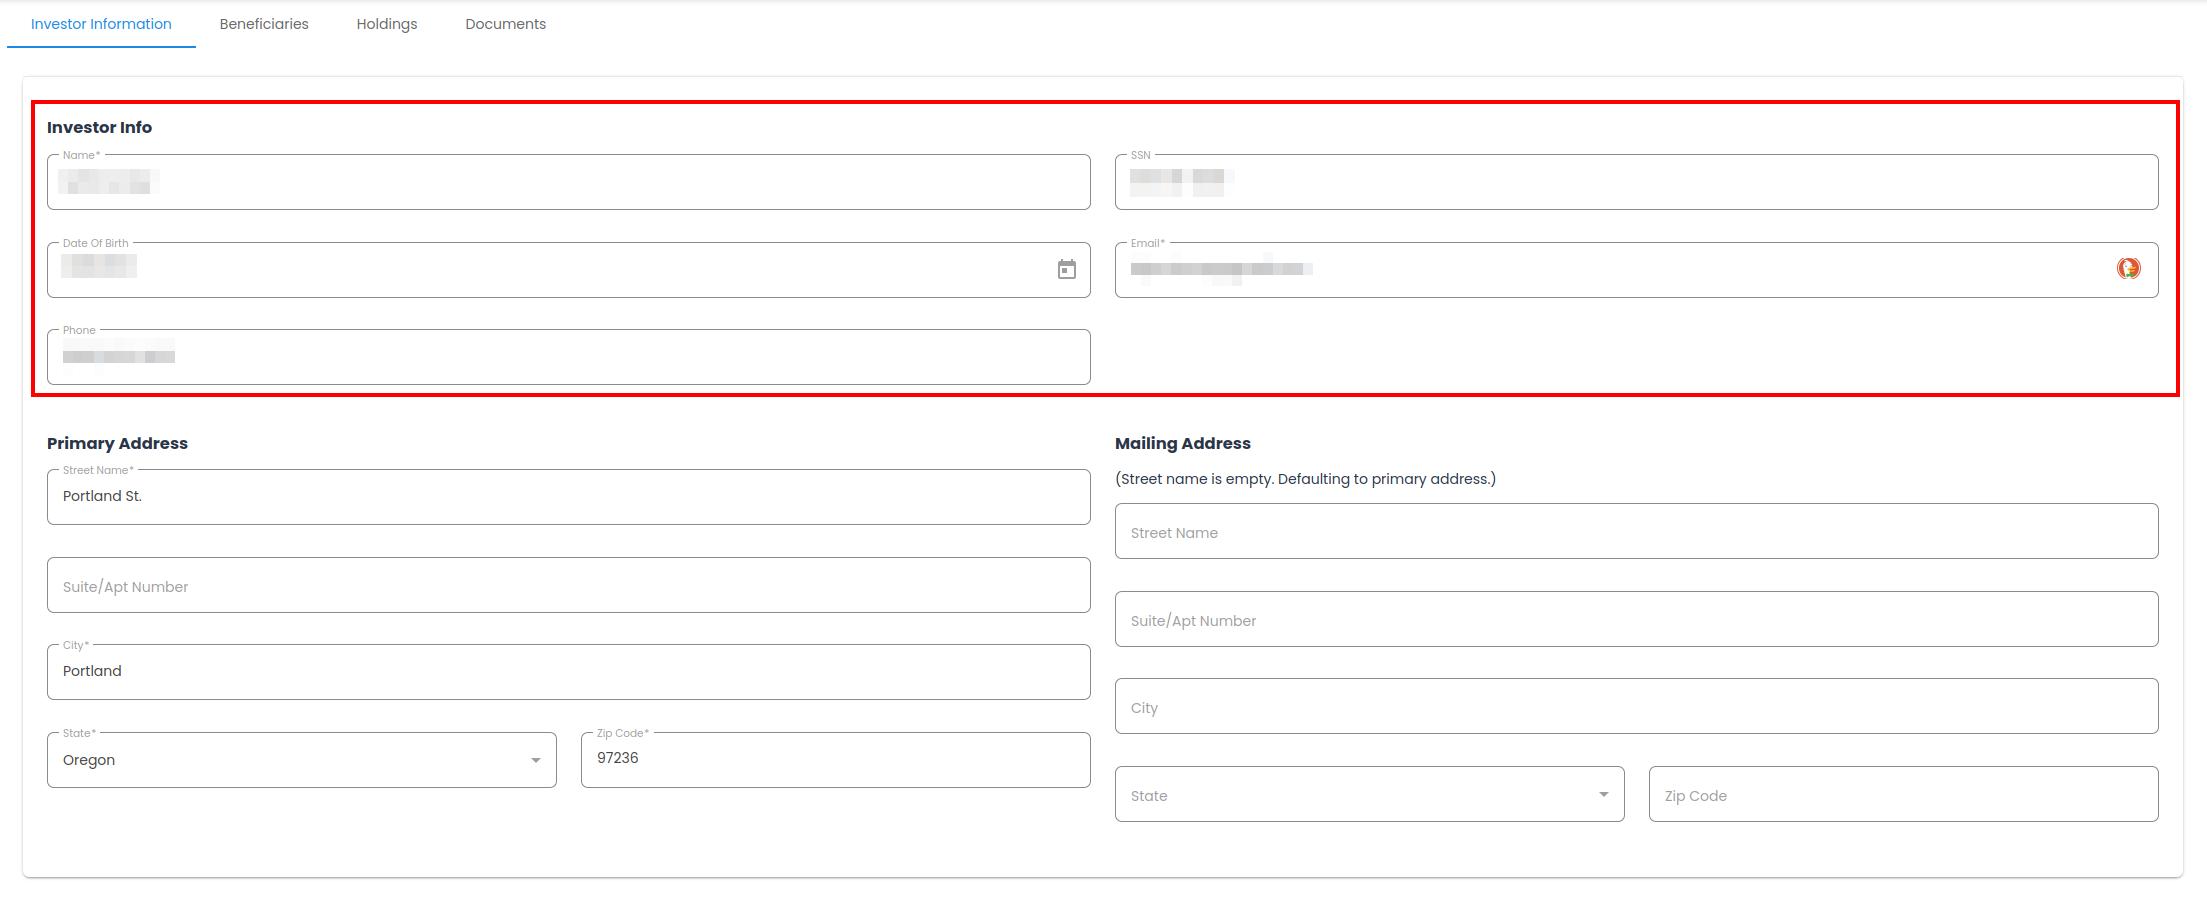This screenshot has height=919, width=2207.
Task: Switch to the Beneficiaries tab
Action: 264,24
